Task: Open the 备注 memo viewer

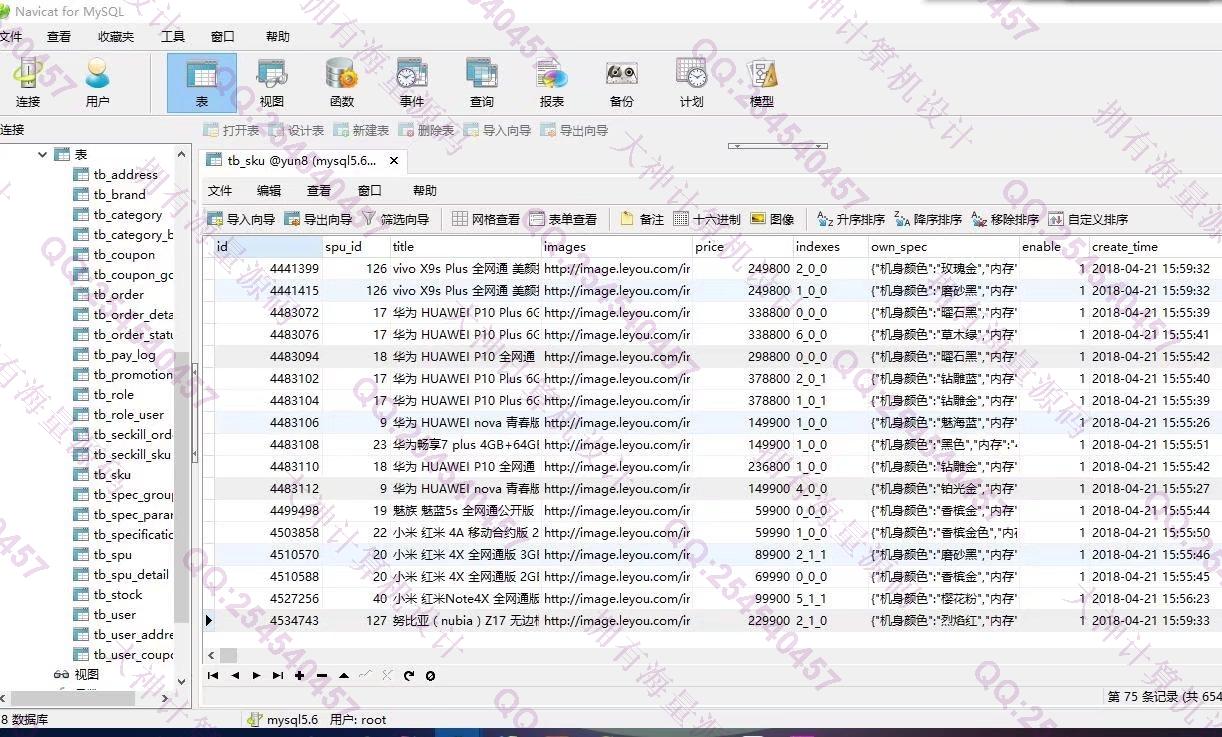Action: point(642,219)
